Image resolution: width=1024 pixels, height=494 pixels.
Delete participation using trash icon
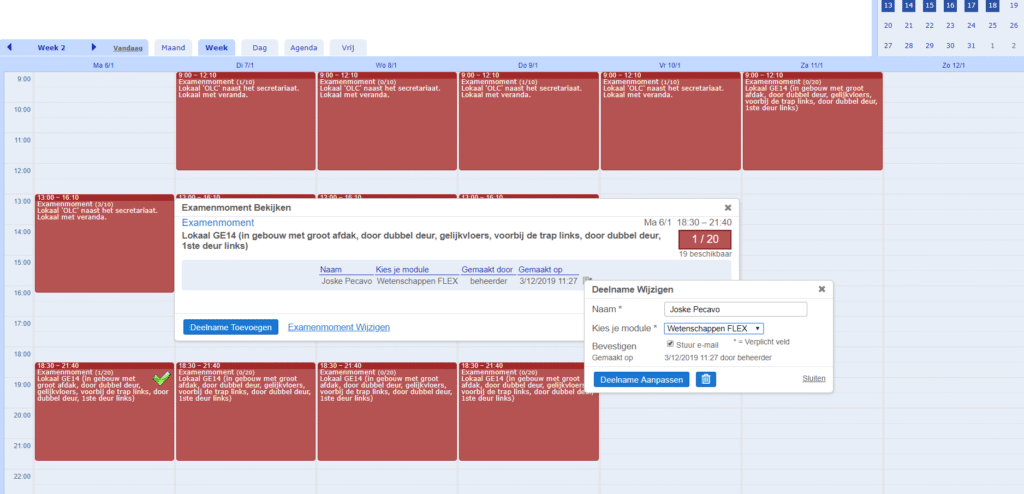706,379
